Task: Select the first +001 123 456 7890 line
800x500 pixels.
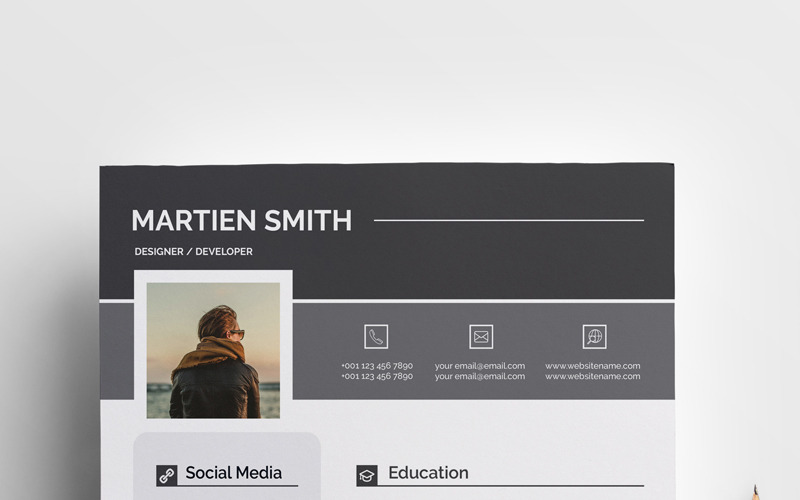Action: (x=377, y=366)
